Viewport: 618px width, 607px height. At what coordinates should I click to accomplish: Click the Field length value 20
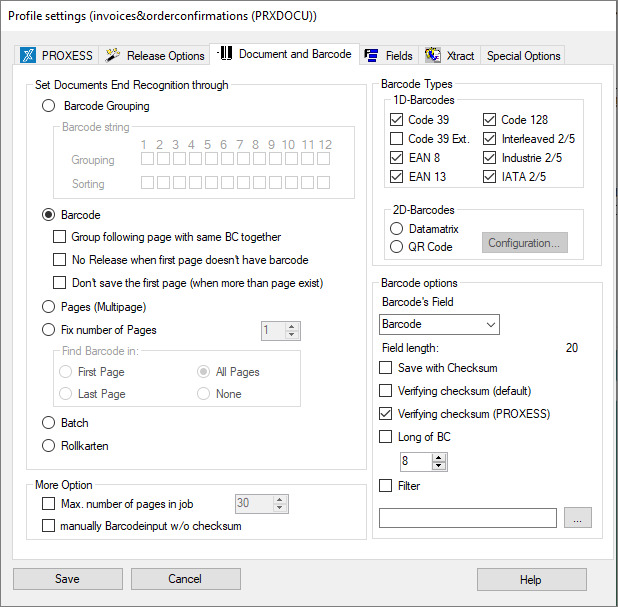point(572,348)
